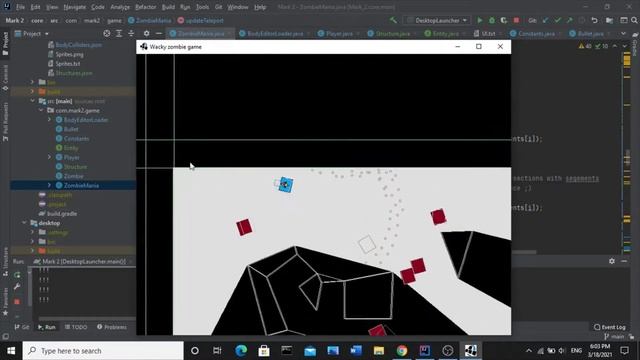This screenshot has height=360, width=640.
Task: Open Project panel settings gear
Action: [147, 33]
